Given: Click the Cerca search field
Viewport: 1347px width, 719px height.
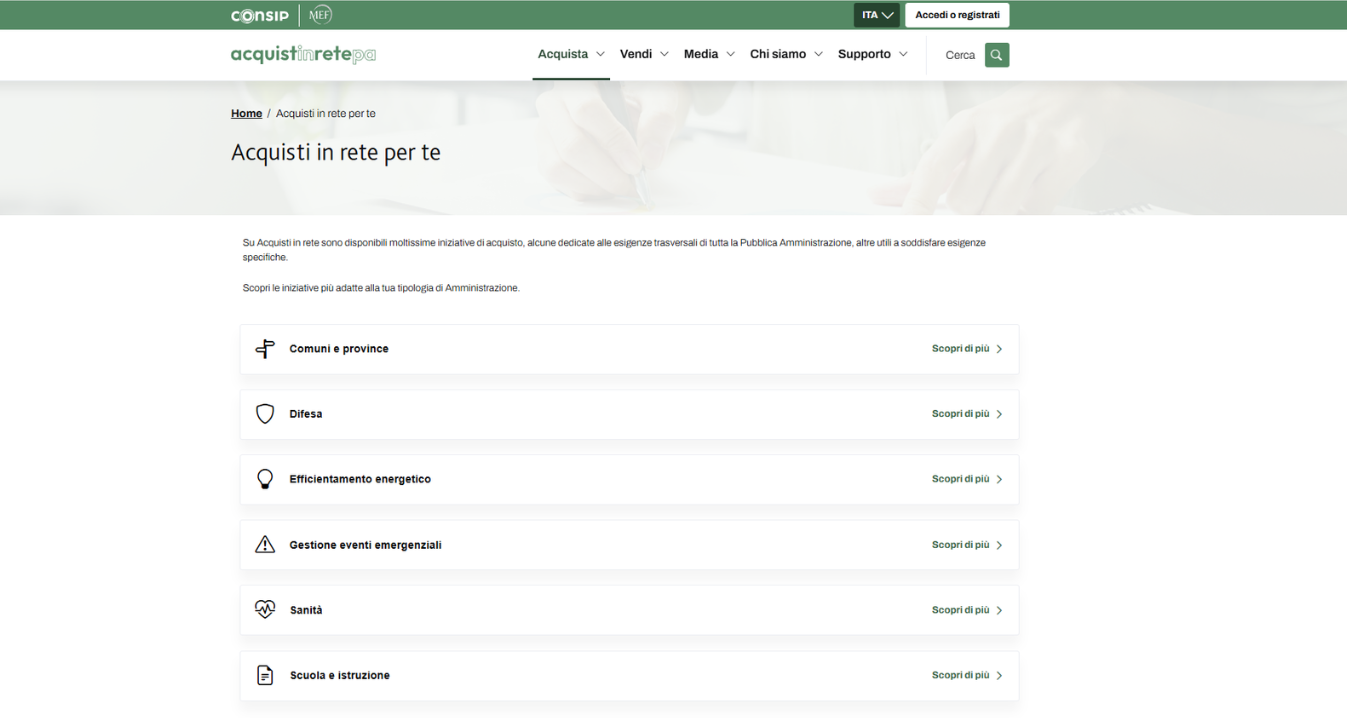Looking at the screenshot, I should tap(960, 55).
